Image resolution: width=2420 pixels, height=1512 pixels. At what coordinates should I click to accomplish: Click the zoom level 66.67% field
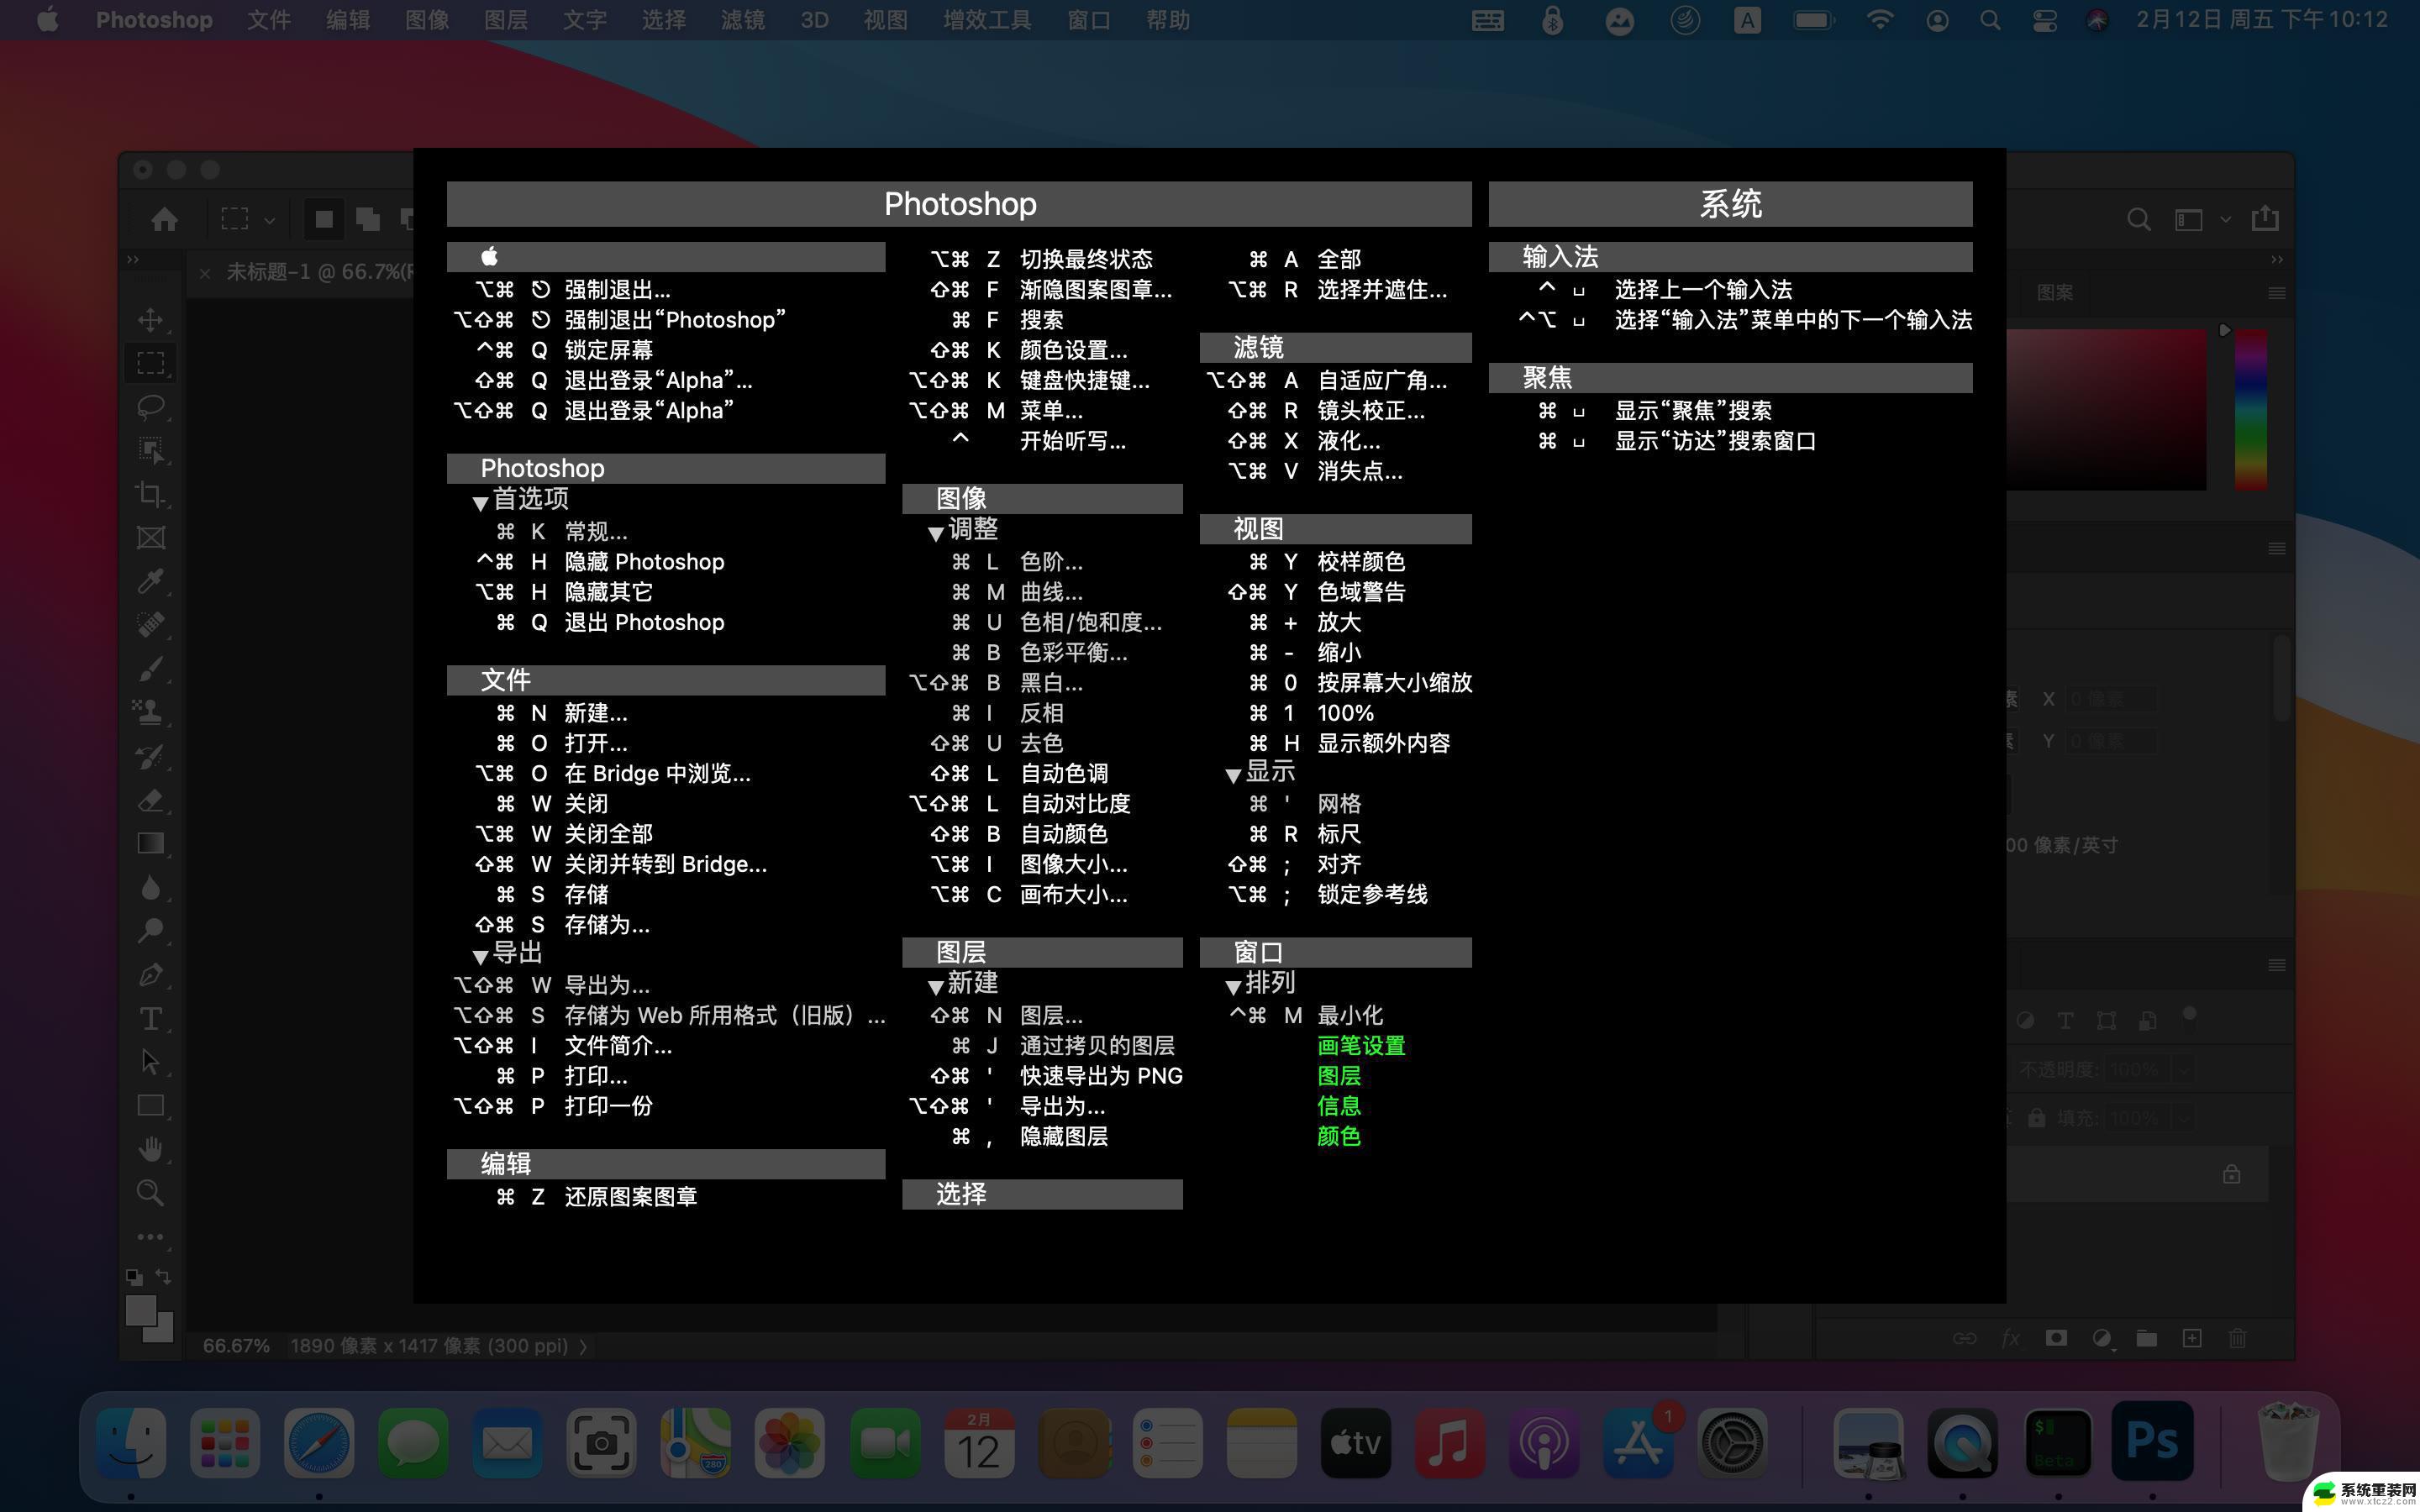tap(236, 1346)
